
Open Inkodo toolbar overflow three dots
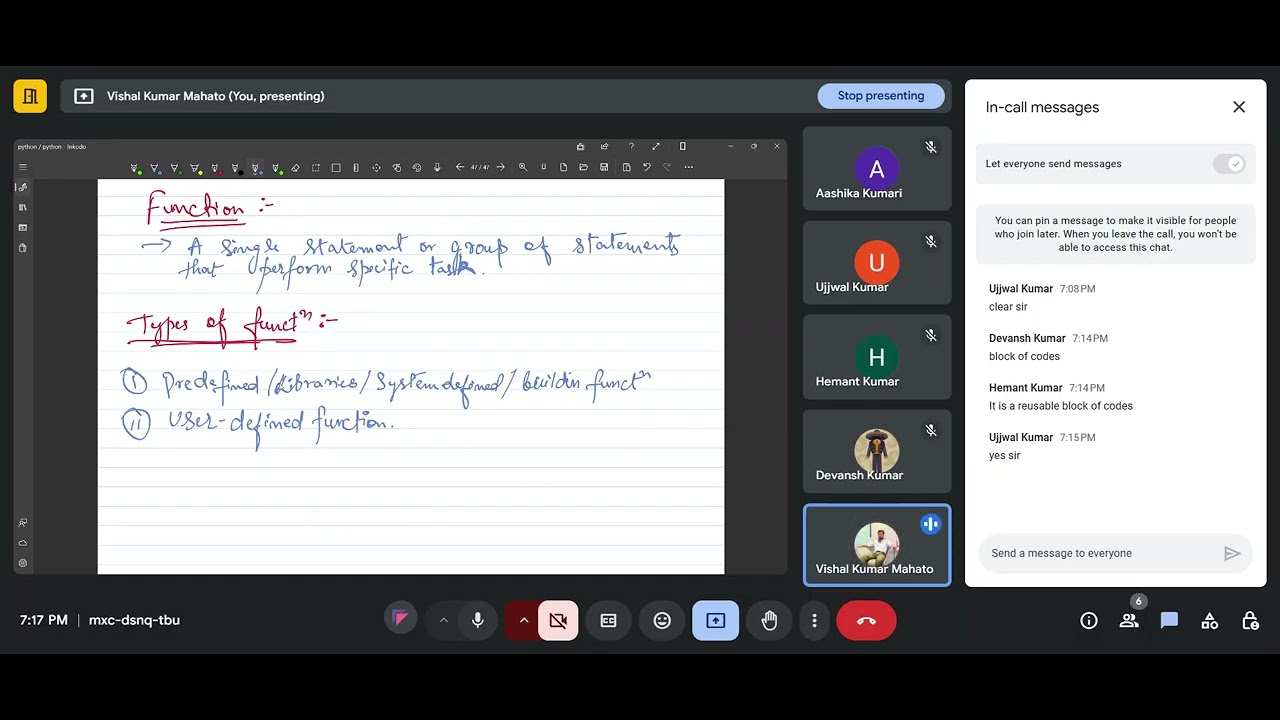[689, 167]
